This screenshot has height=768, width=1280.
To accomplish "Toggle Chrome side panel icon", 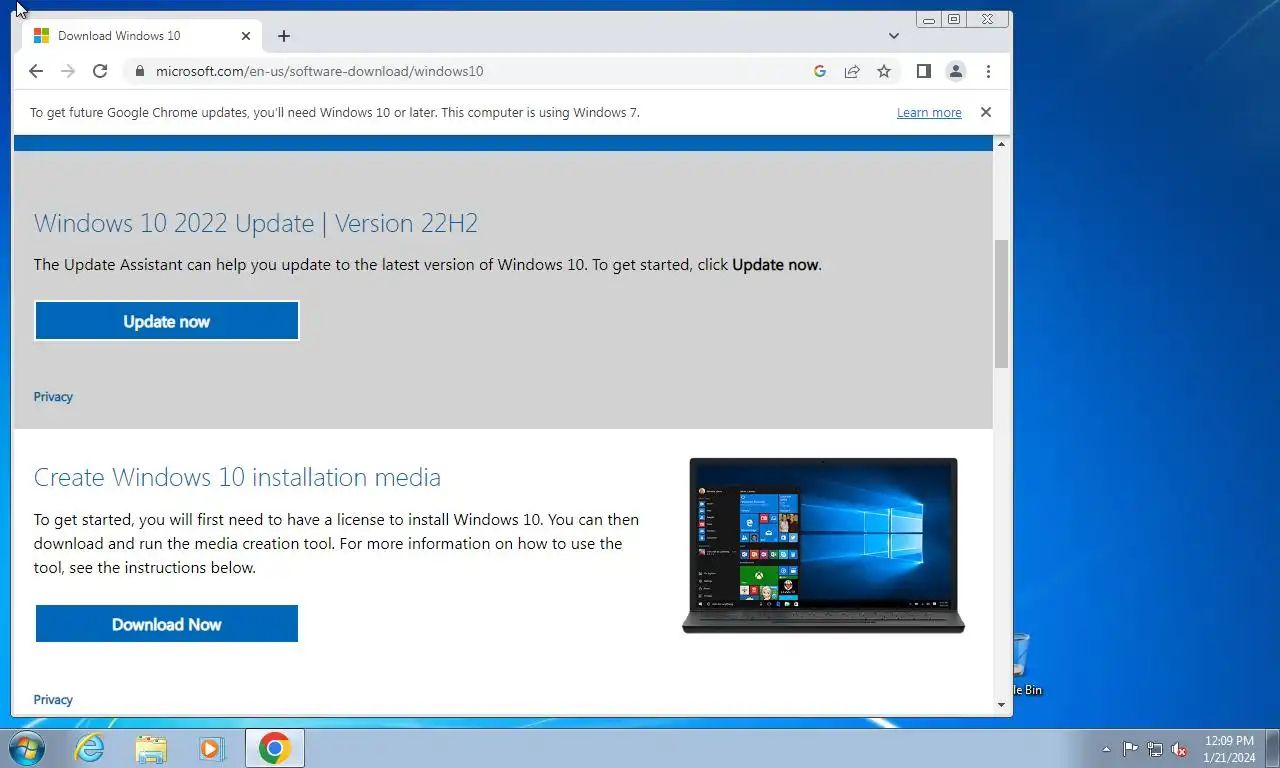I will (924, 71).
